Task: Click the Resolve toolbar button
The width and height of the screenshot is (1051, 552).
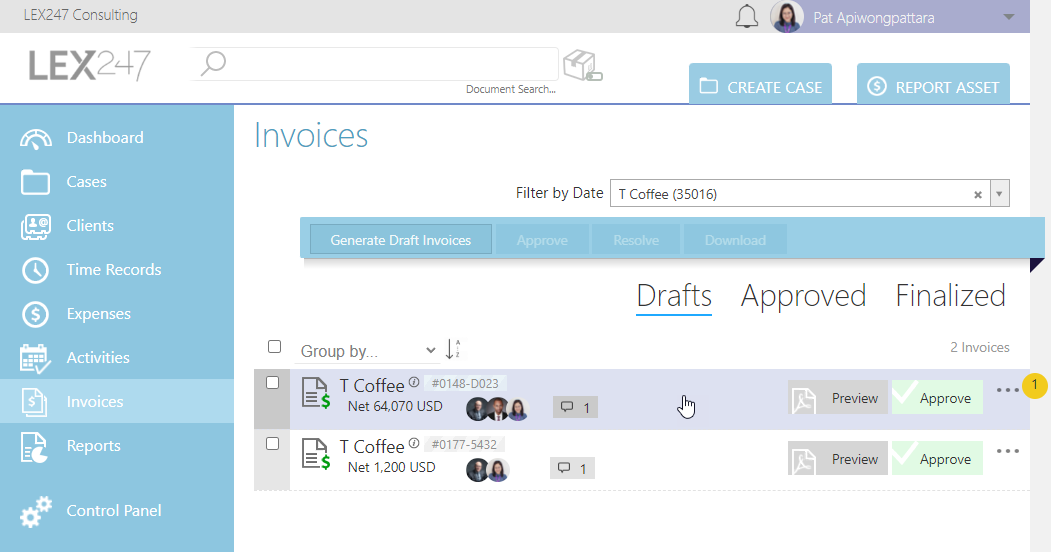Action: (x=635, y=240)
